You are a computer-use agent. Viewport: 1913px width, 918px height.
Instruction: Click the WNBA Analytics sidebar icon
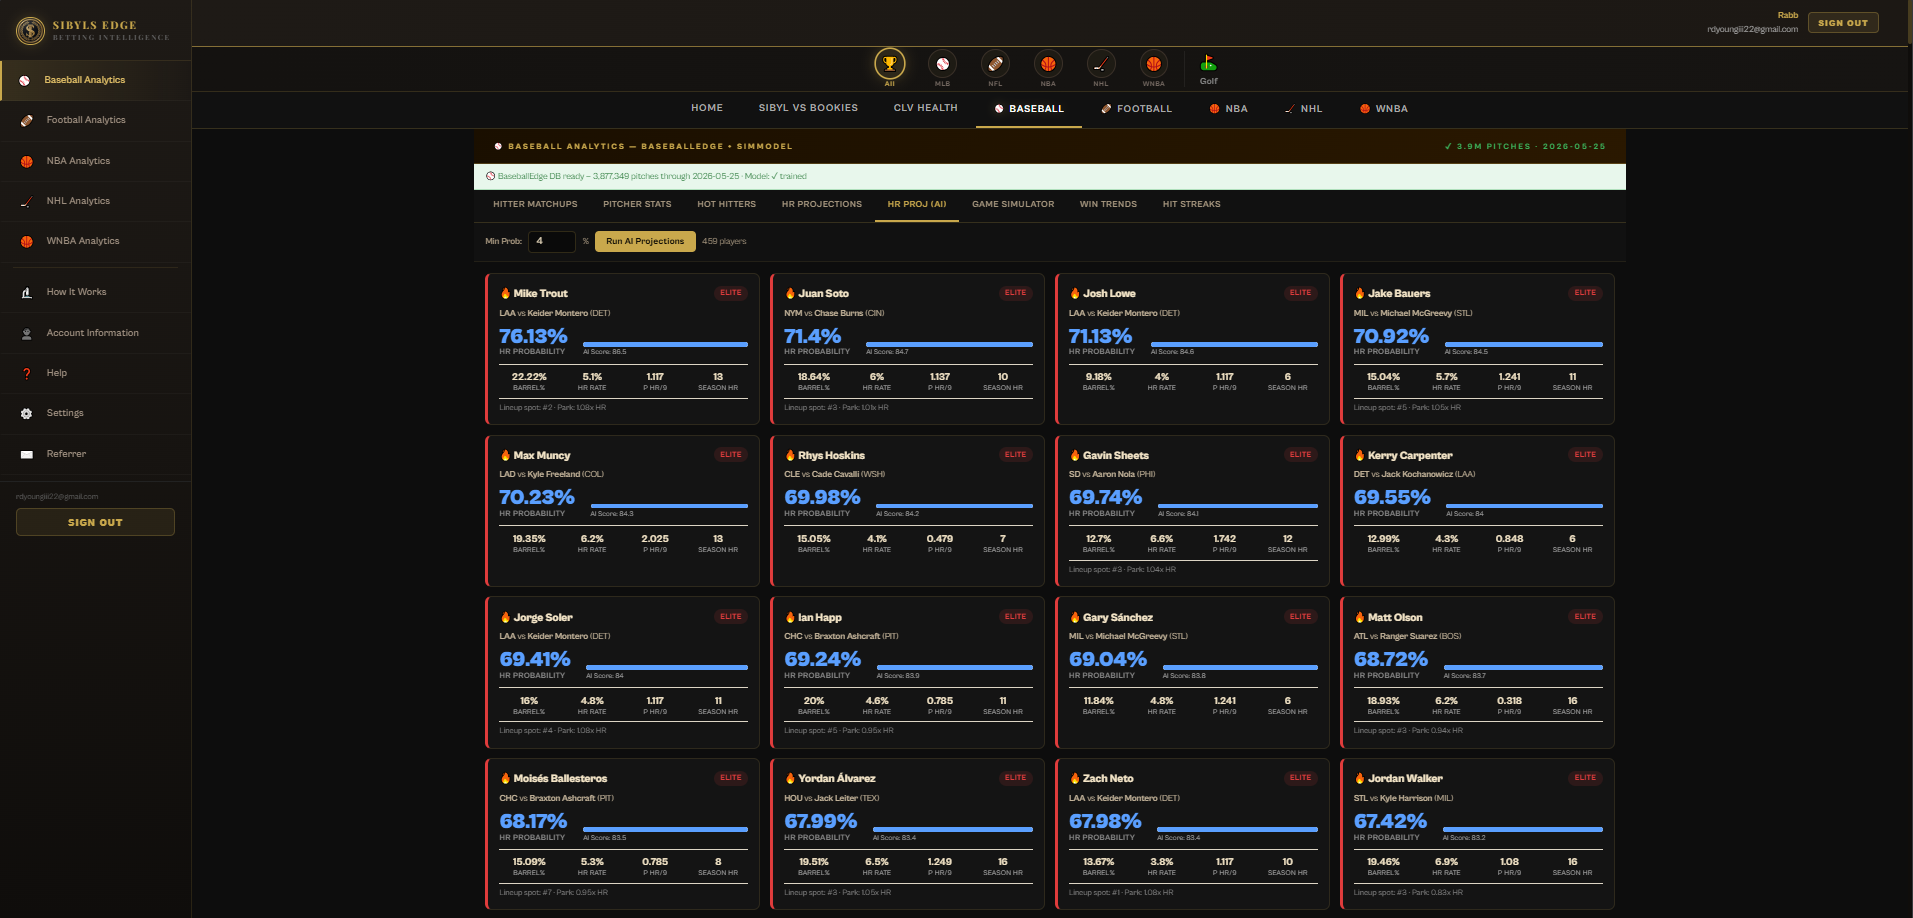tap(26, 241)
